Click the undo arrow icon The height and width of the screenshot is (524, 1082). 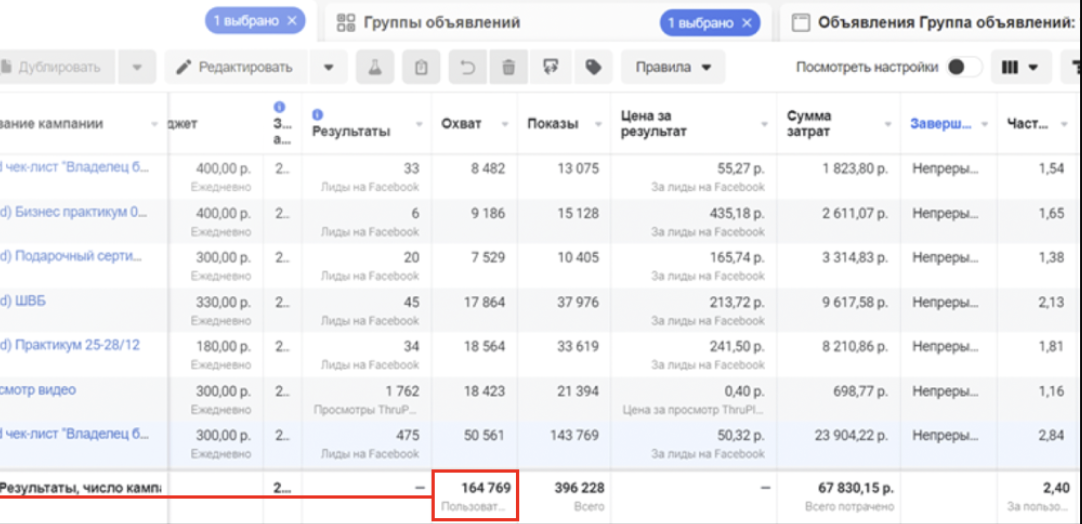pyautogui.click(x=468, y=67)
